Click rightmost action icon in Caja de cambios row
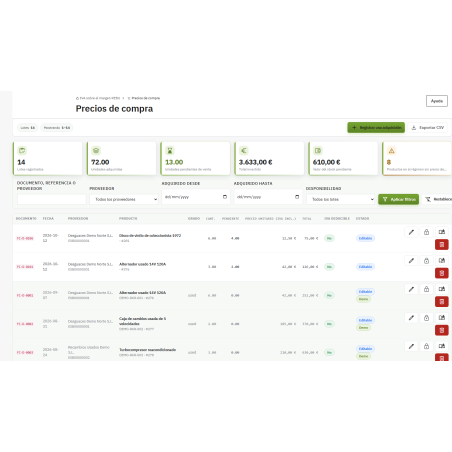Screen dimensions: 452x452 point(442,318)
